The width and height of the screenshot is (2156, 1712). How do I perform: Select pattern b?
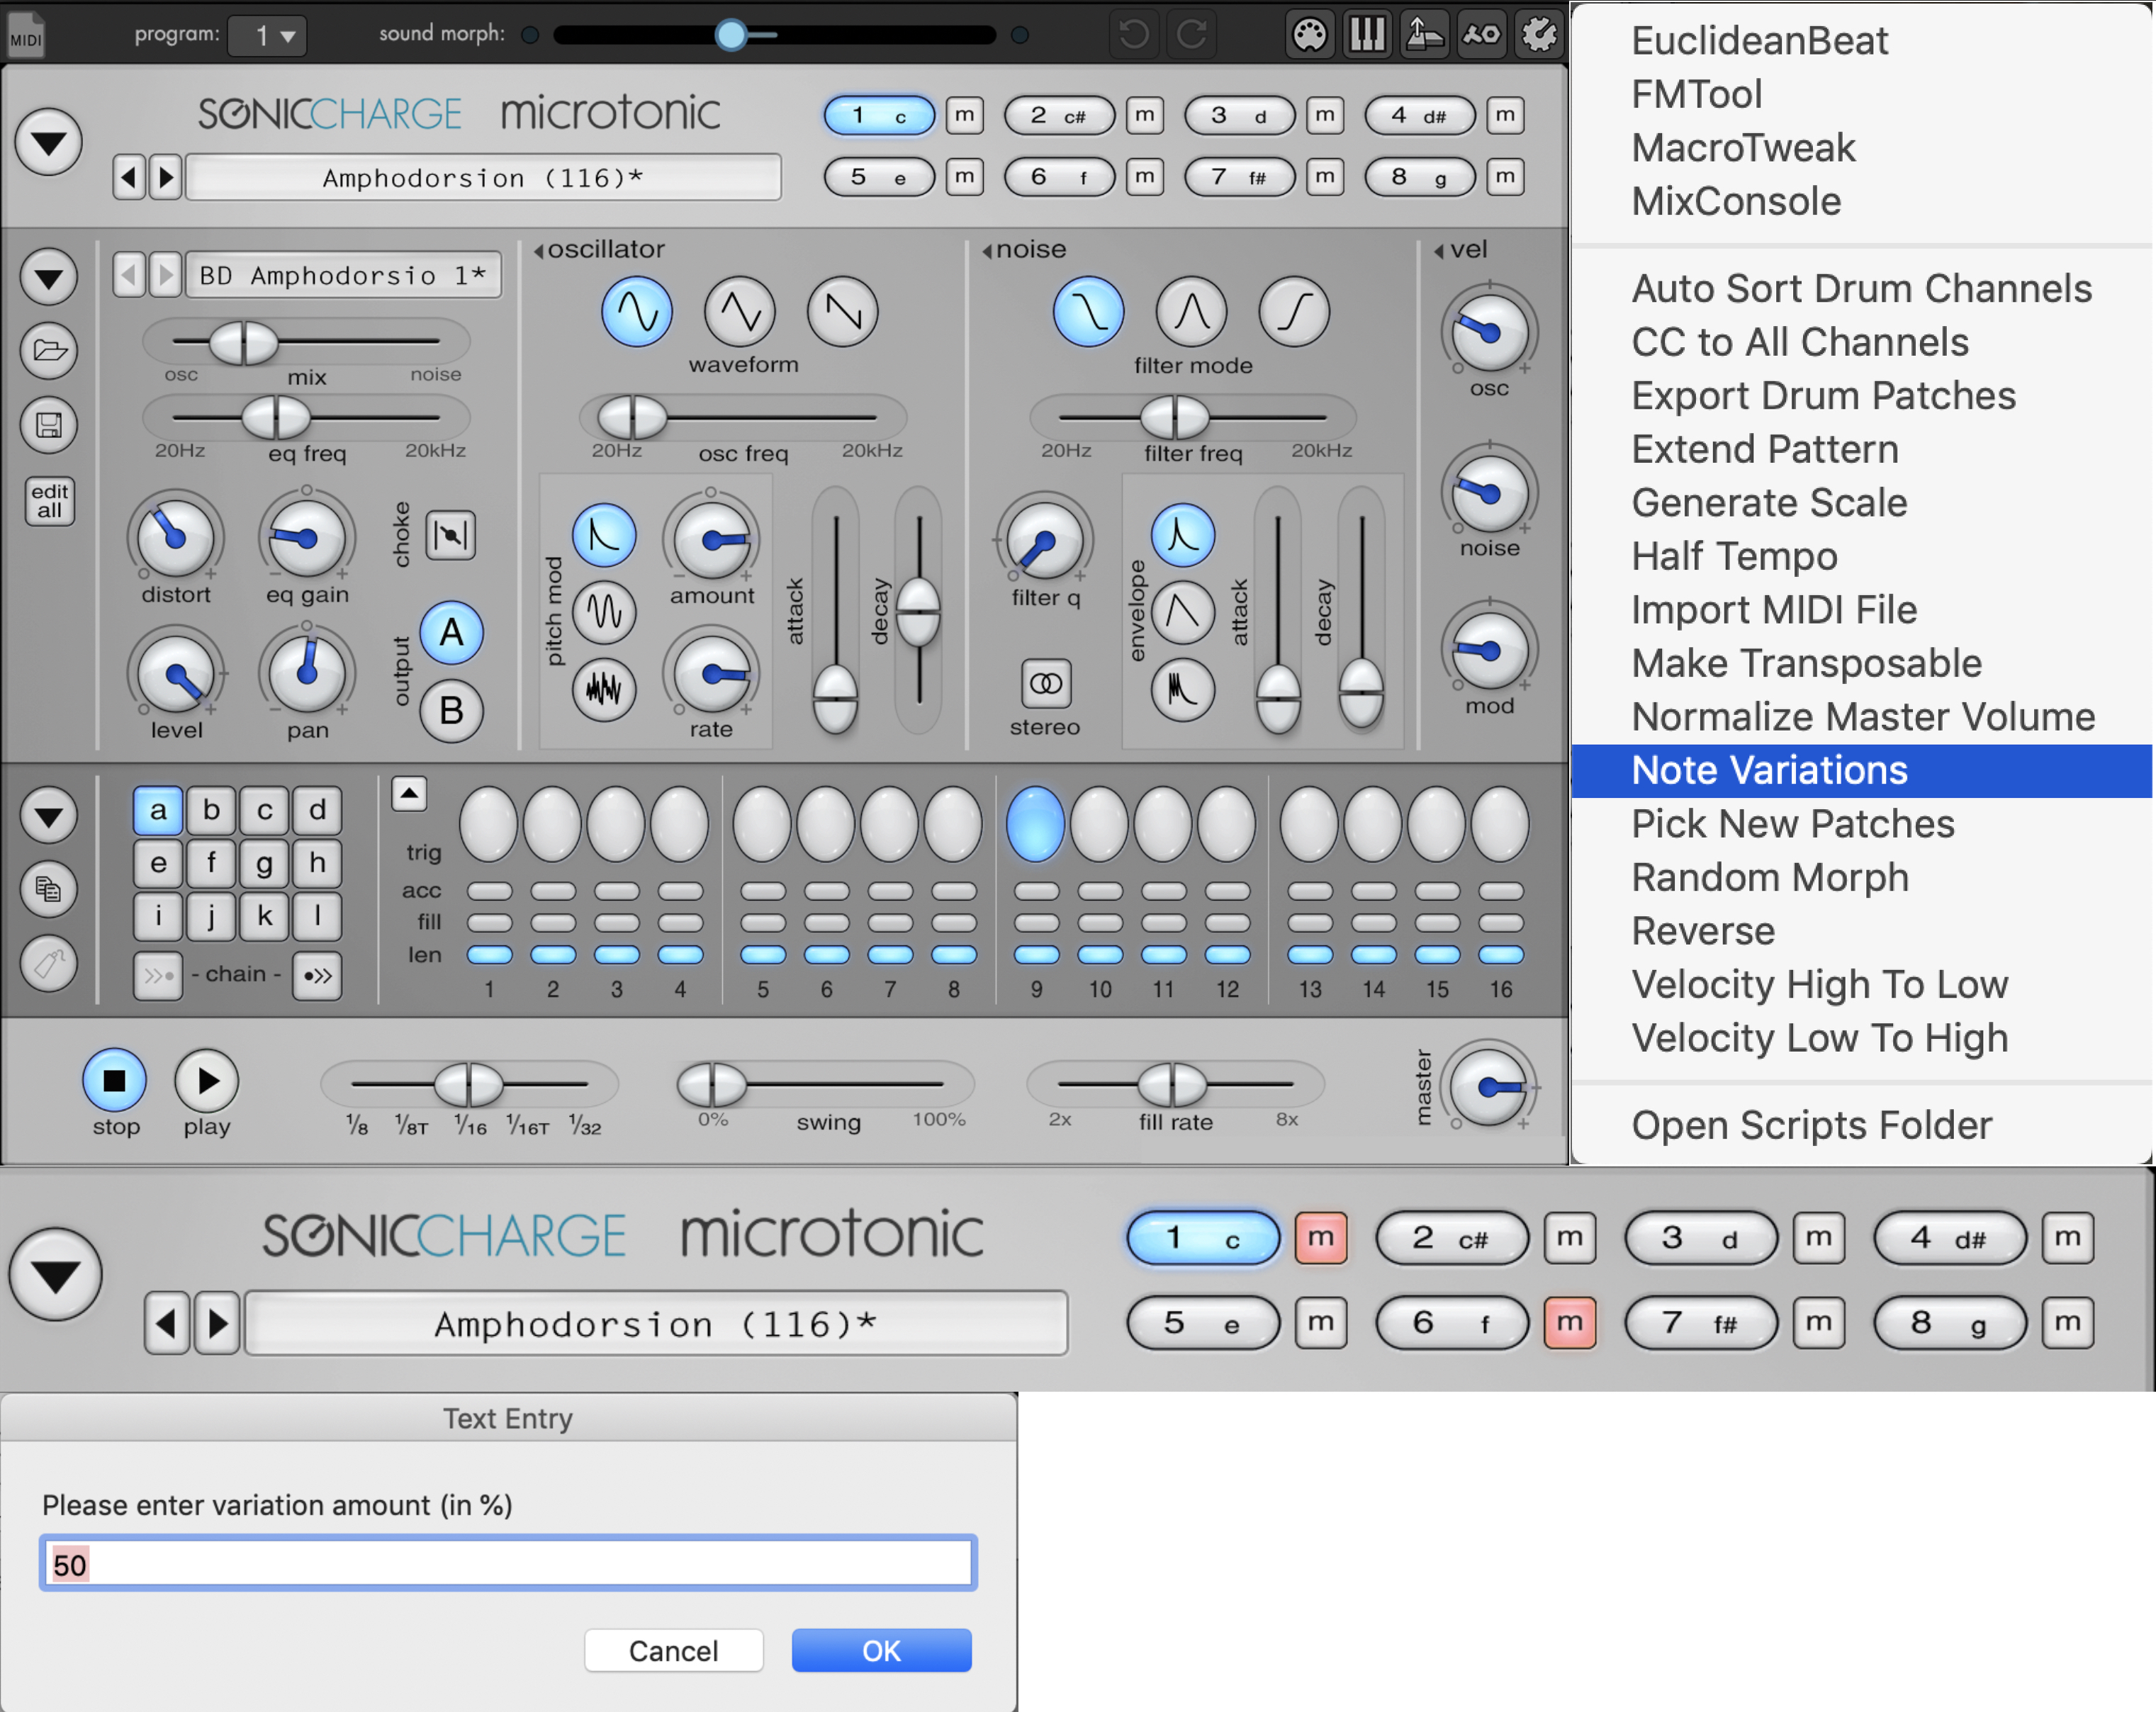pos(211,810)
